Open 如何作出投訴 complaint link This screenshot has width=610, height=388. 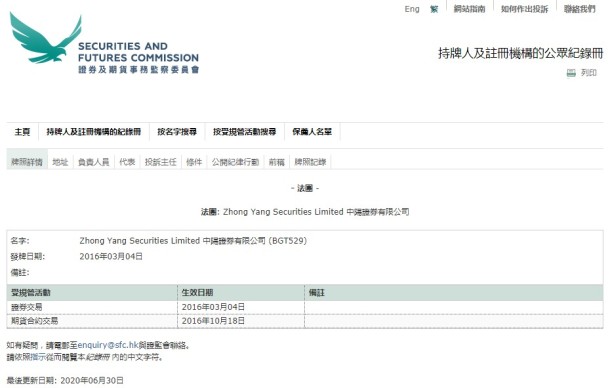click(x=524, y=9)
